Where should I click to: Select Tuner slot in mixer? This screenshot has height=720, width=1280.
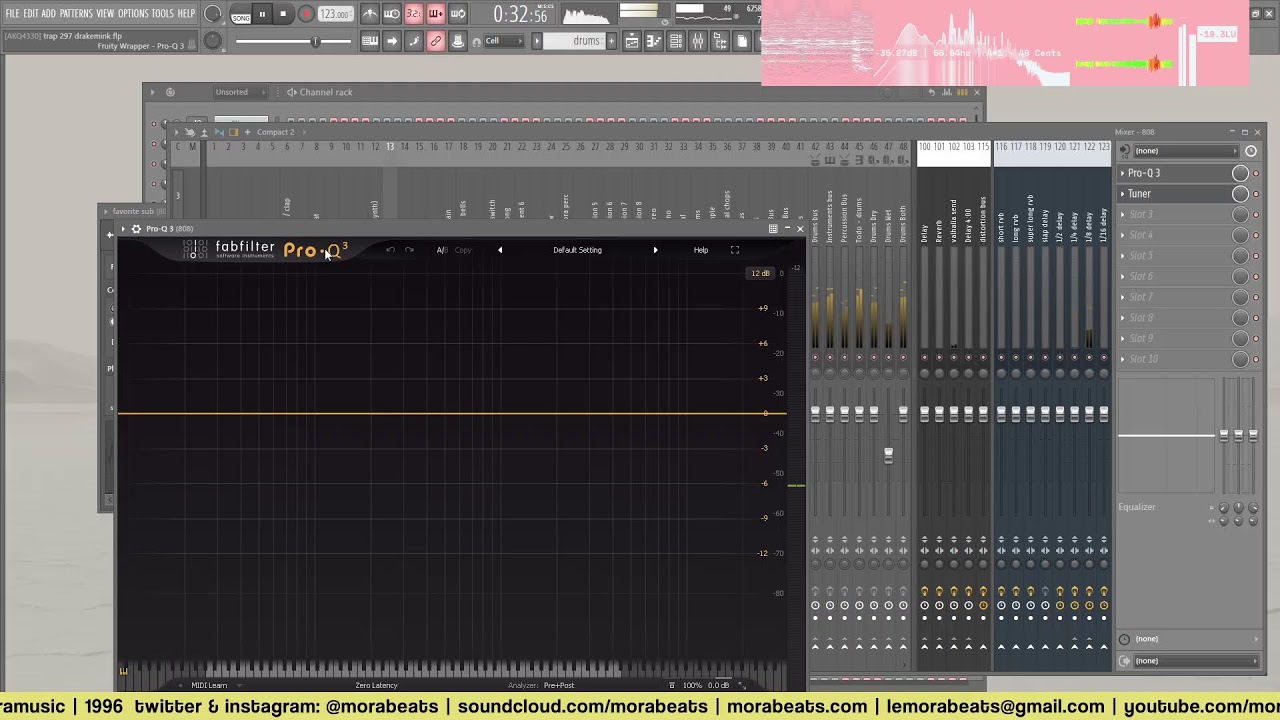(1173, 194)
